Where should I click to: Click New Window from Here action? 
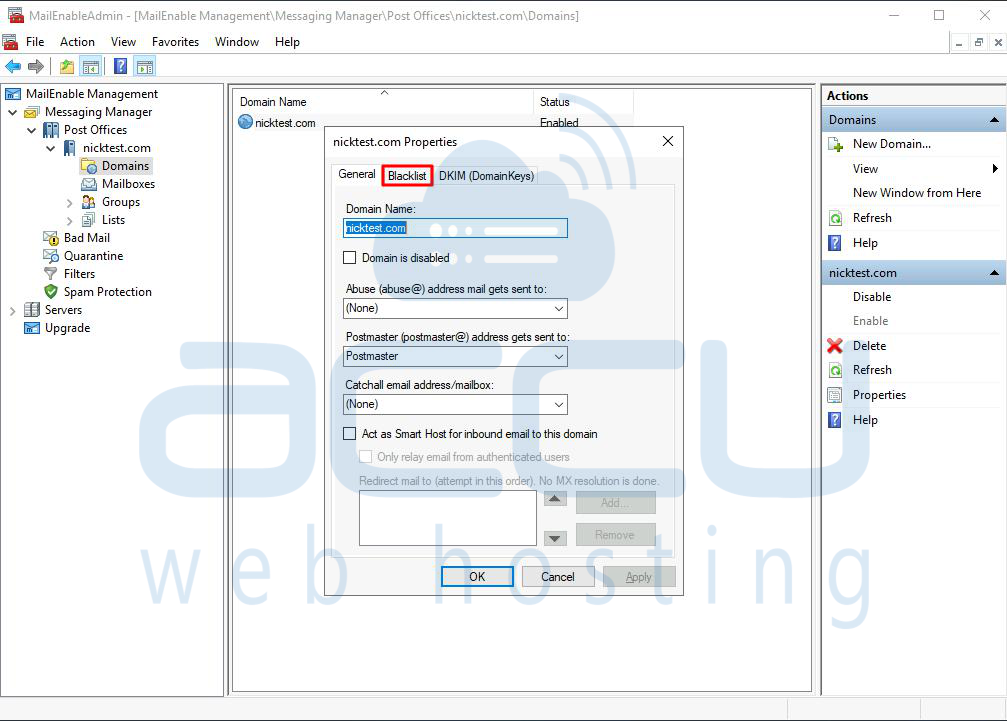click(916, 193)
